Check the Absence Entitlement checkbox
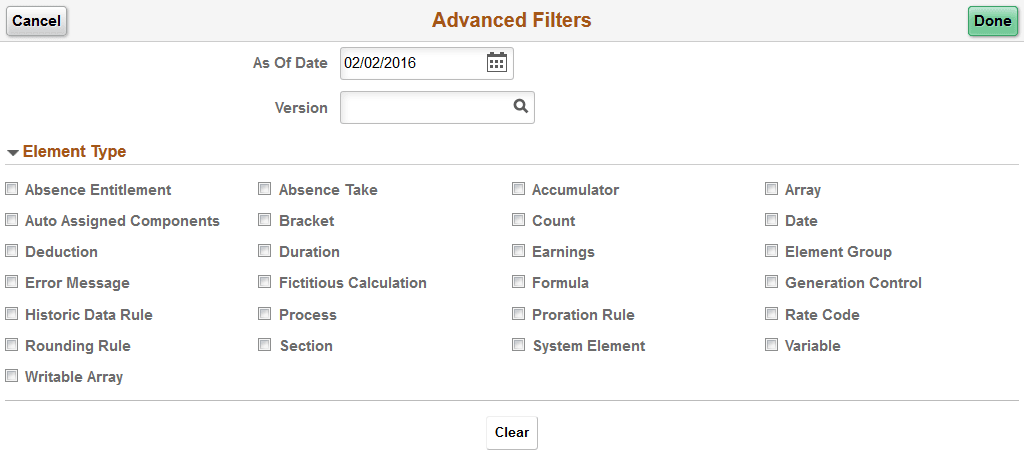 (x=12, y=189)
